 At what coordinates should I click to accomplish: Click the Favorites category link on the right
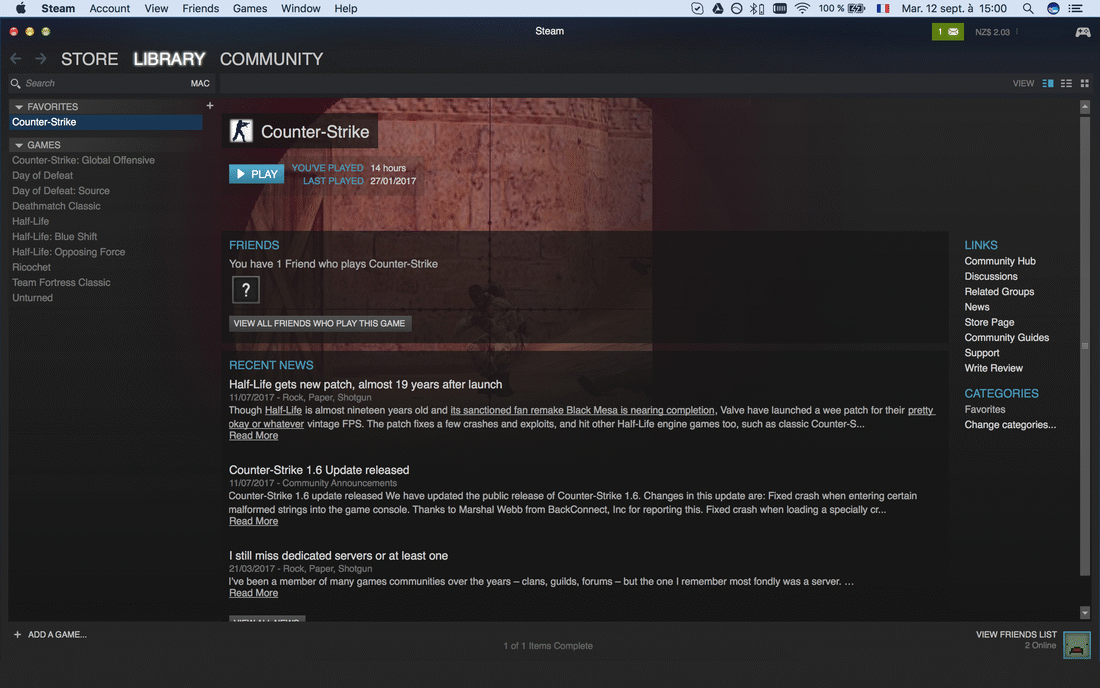[984, 410]
